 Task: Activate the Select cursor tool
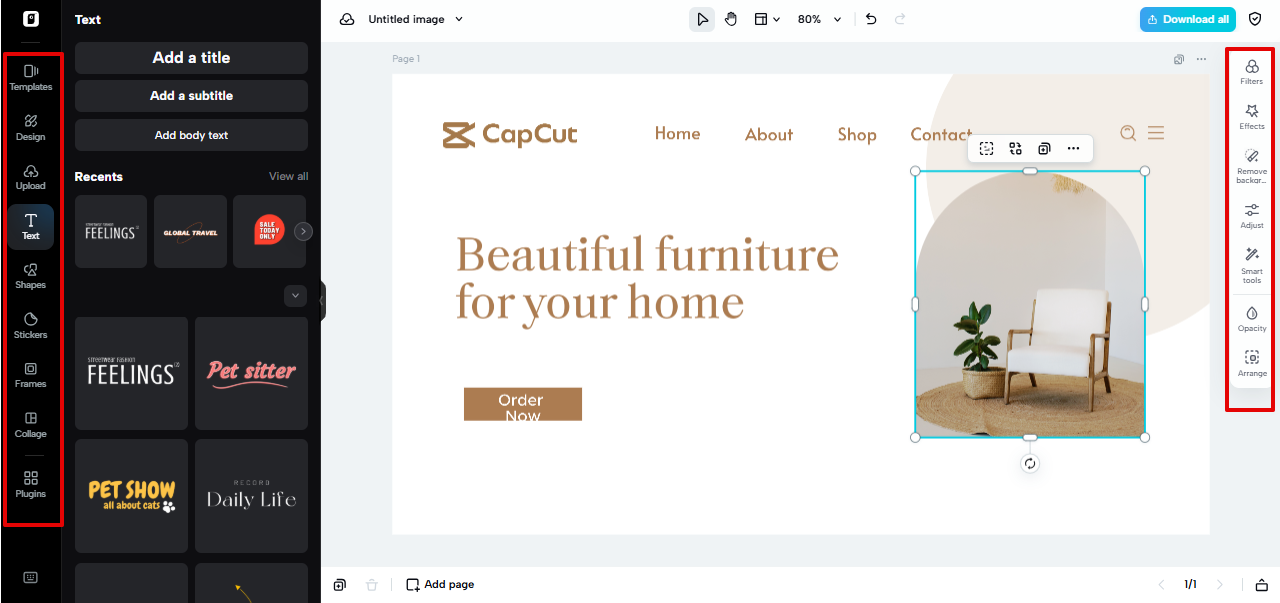coord(702,18)
